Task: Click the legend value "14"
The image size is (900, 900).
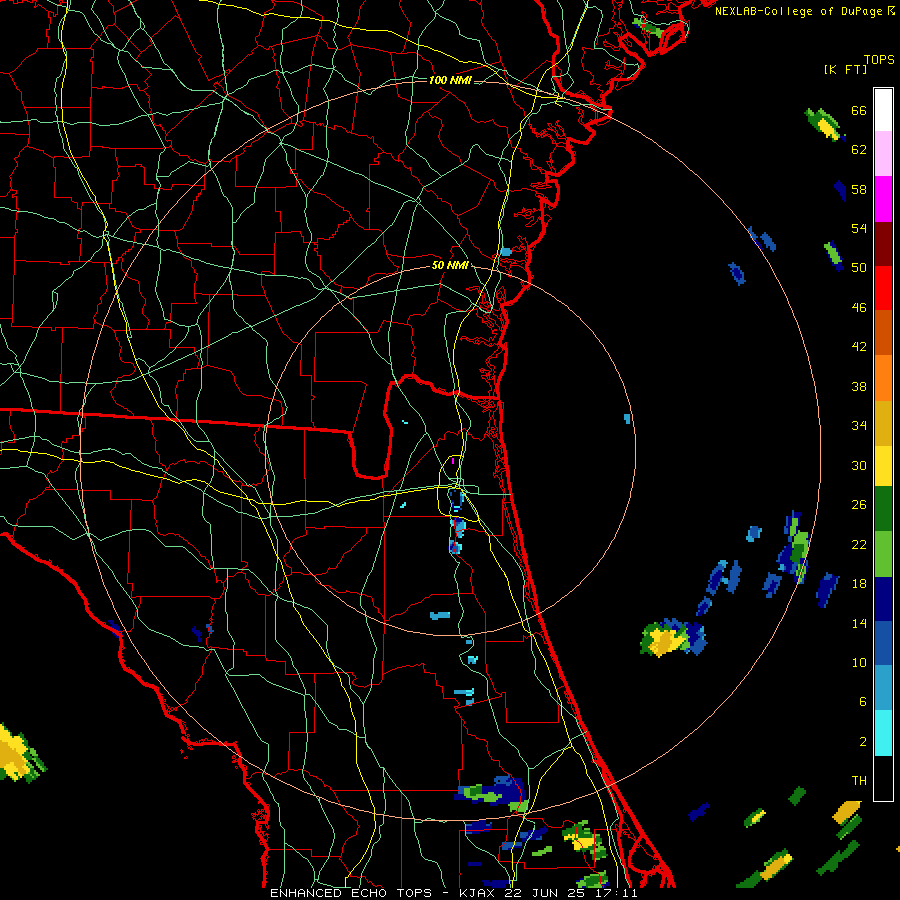Action: [x=859, y=623]
